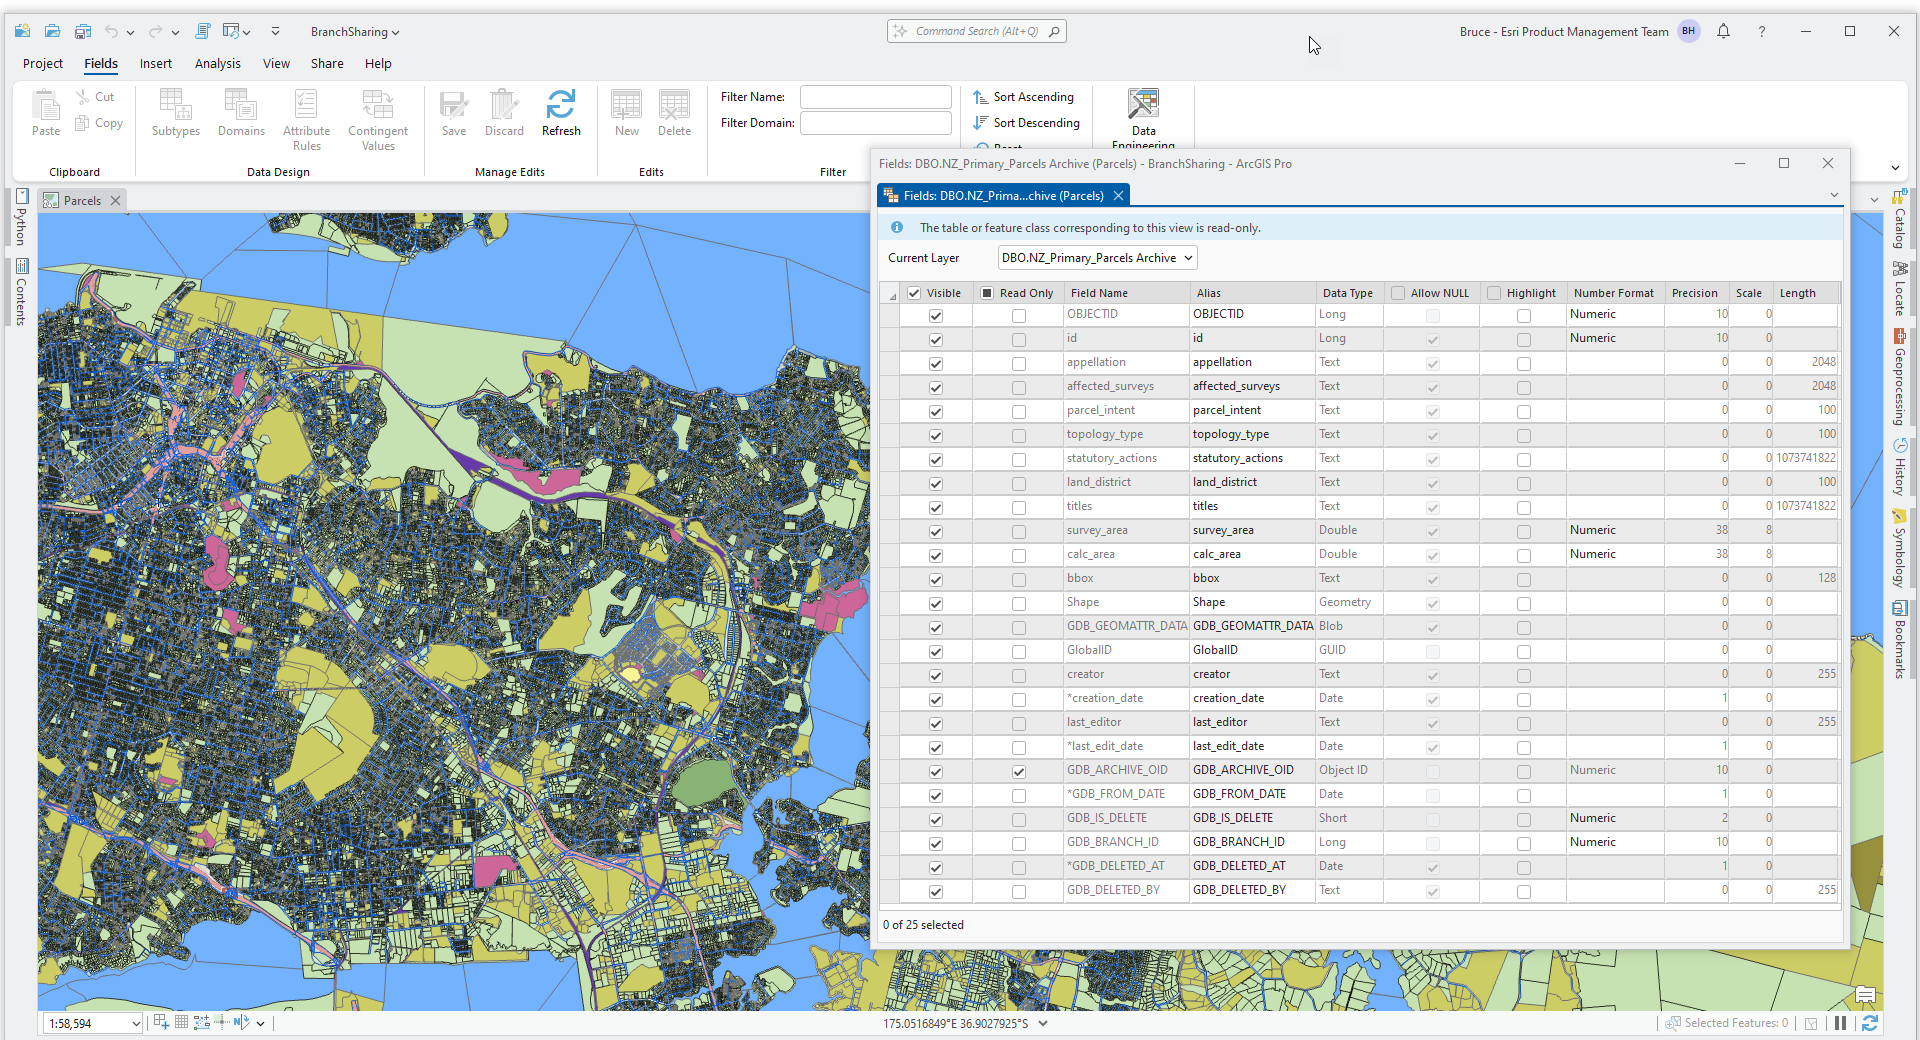This screenshot has width=1920, height=1040.
Task: Click Sort Ascending
Action: click(x=1024, y=96)
